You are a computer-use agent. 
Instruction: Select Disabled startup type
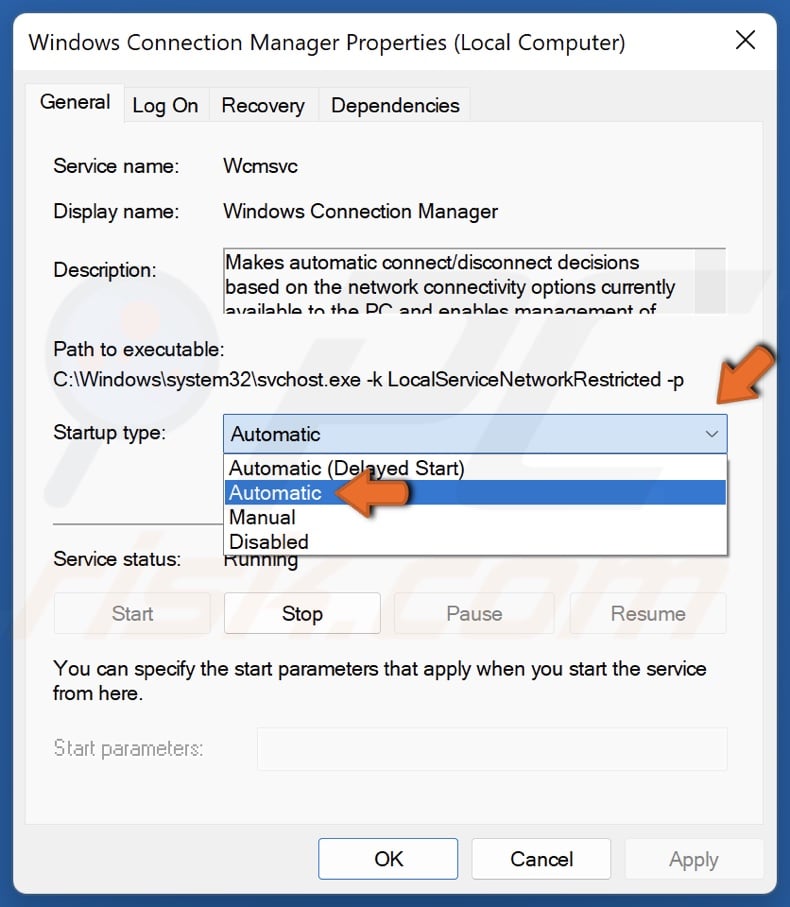(x=267, y=541)
